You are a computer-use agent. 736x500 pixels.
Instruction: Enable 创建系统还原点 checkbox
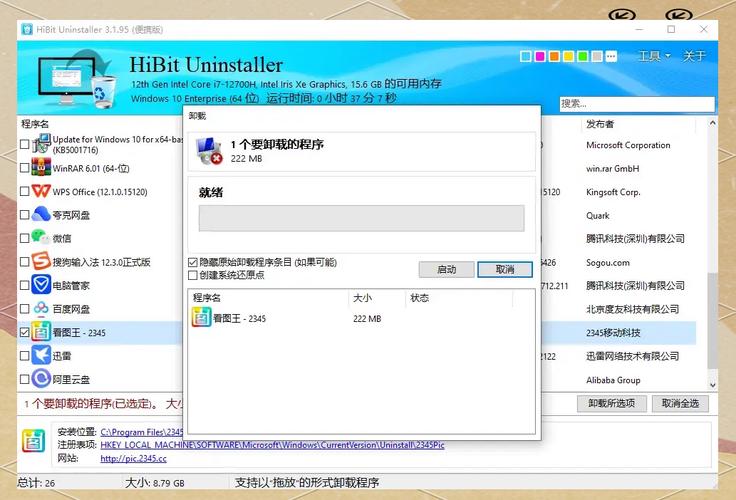(x=192, y=275)
